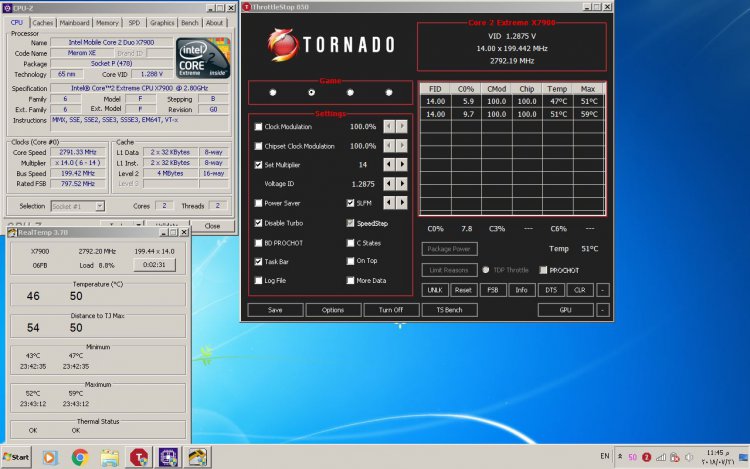Uncheck Disable Turbo checkbox
The width and height of the screenshot is (750, 469).
coord(258,223)
